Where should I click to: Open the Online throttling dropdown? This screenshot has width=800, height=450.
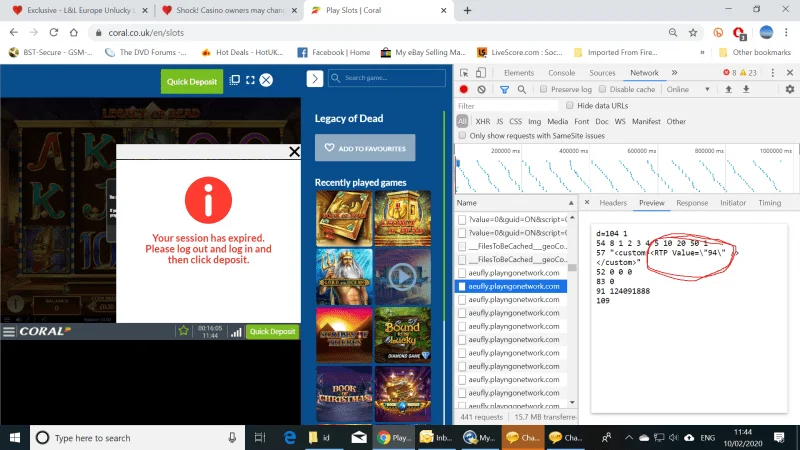(x=688, y=89)
